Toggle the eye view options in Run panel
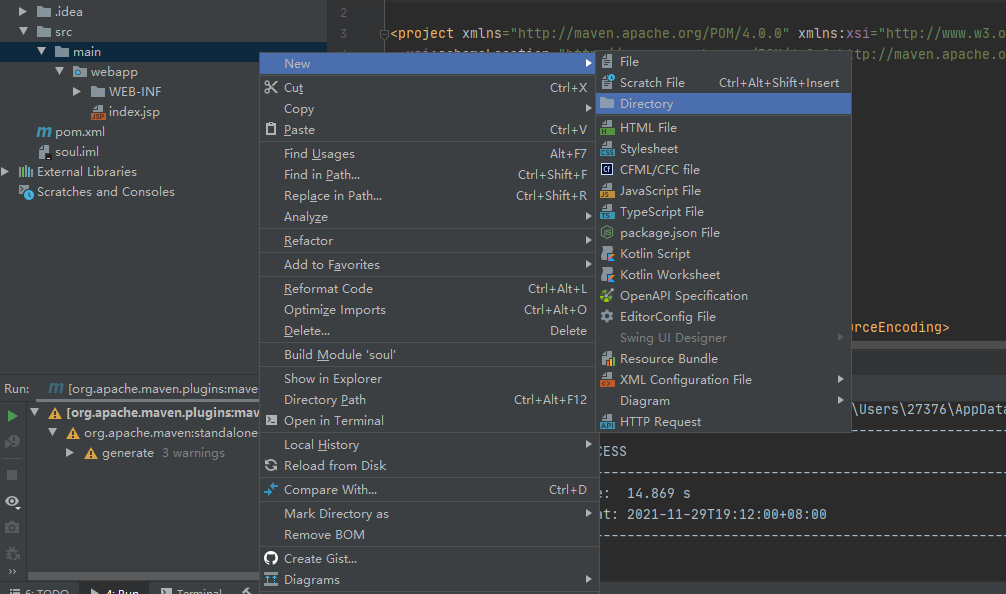 tap(12, 502)
